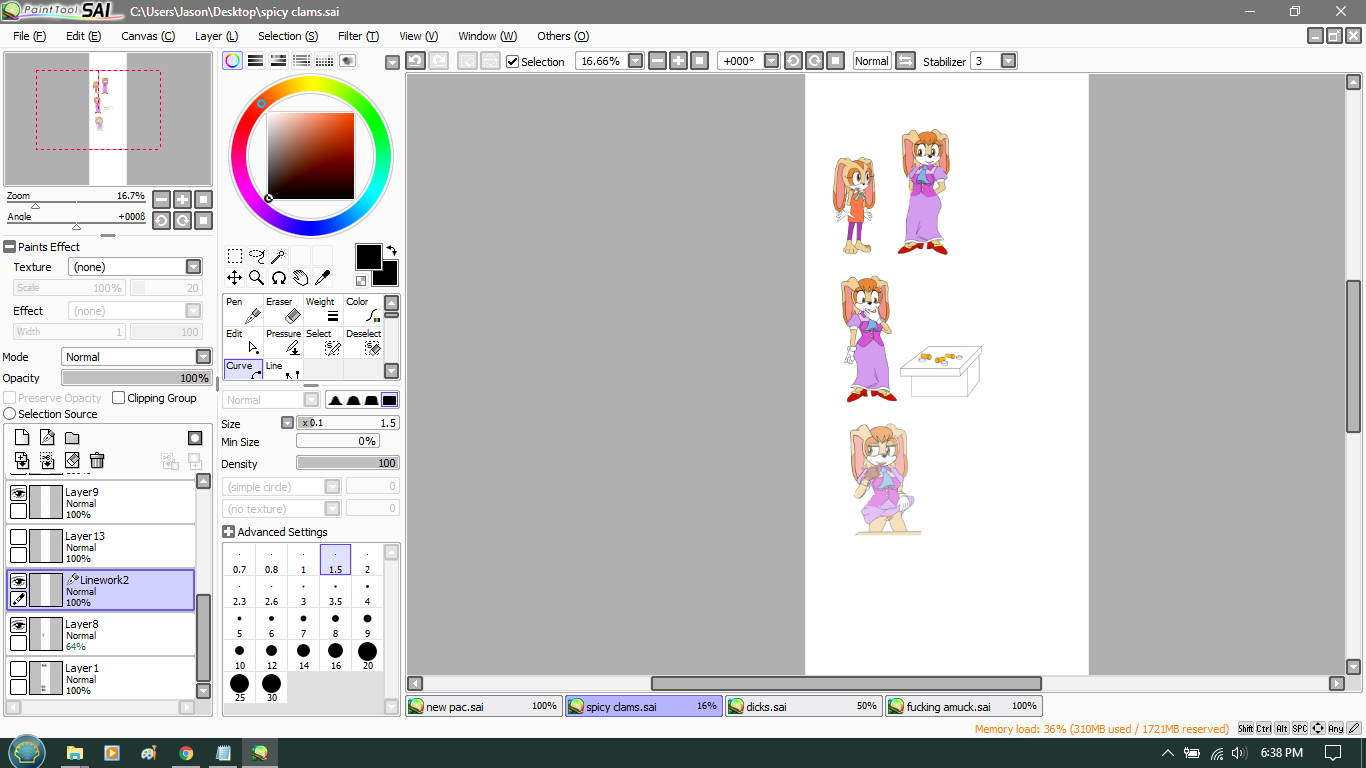Click the Undo button in the toolbar
Screen dimensions: 1366x768
pyautogui.click(x=415, y=61)
